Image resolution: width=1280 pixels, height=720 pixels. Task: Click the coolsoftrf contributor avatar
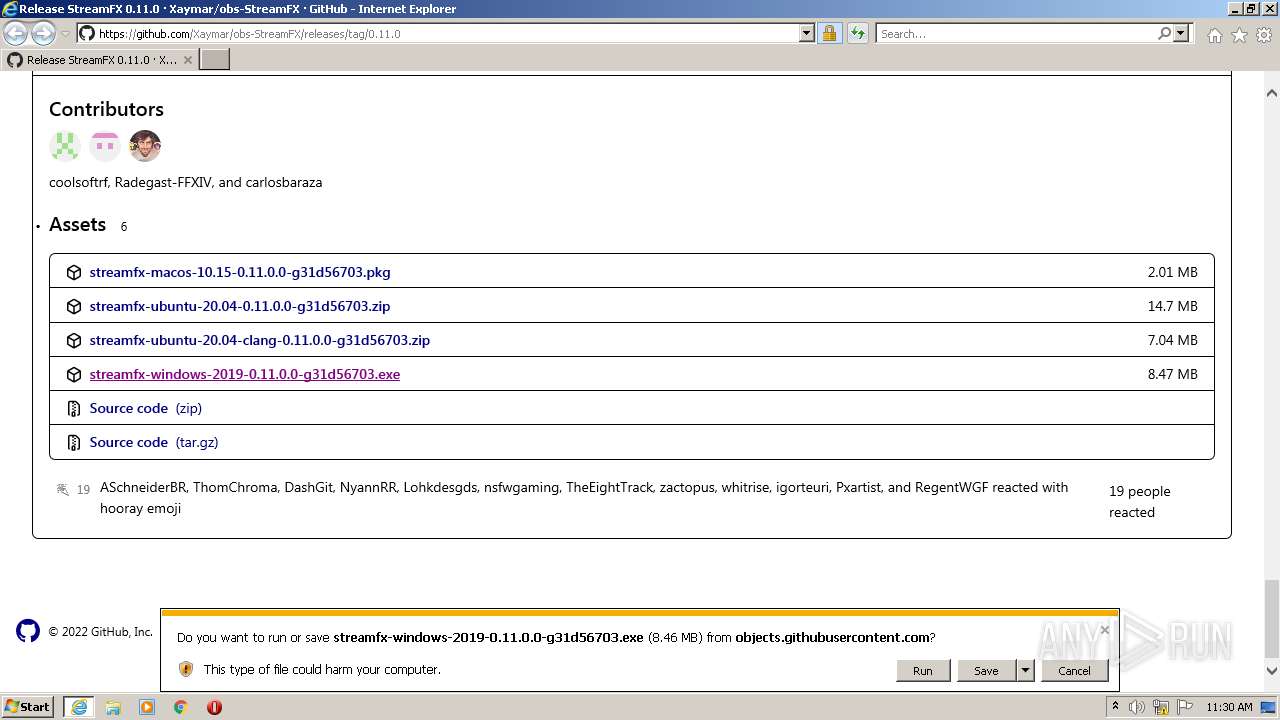65,146
